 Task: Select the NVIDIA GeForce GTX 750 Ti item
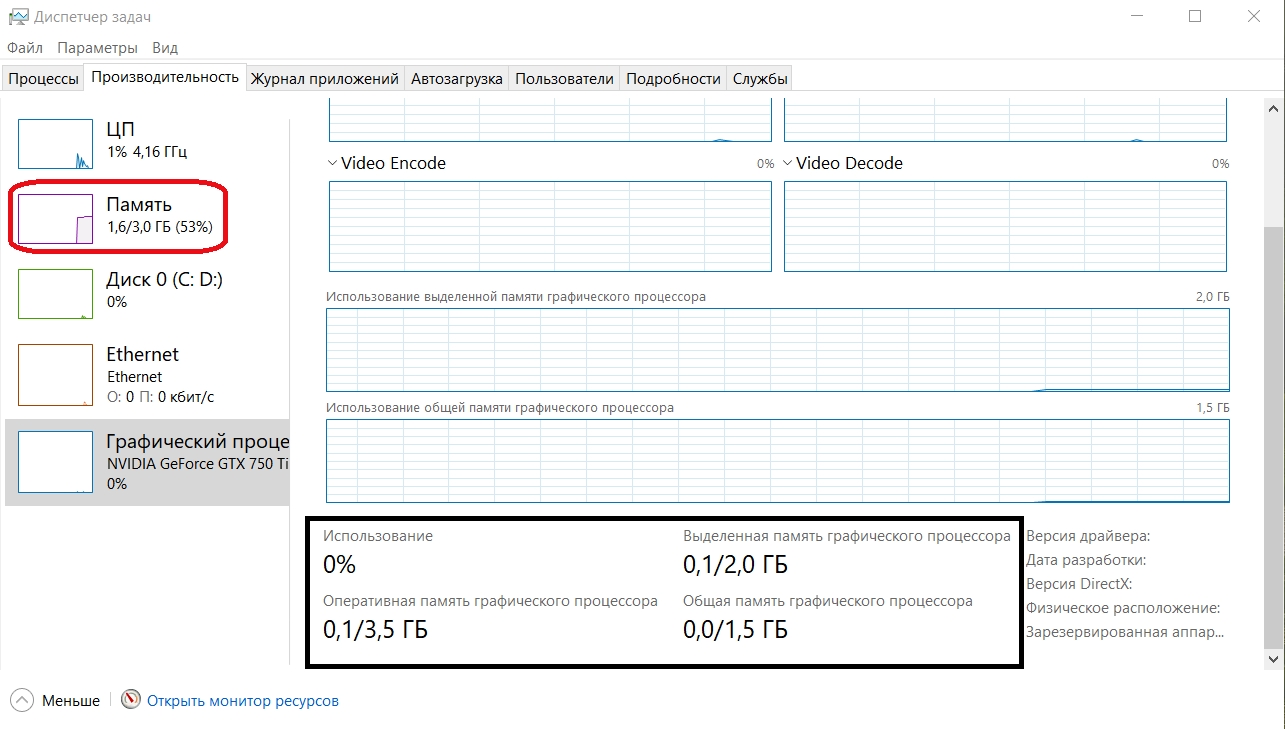(197, 463)
